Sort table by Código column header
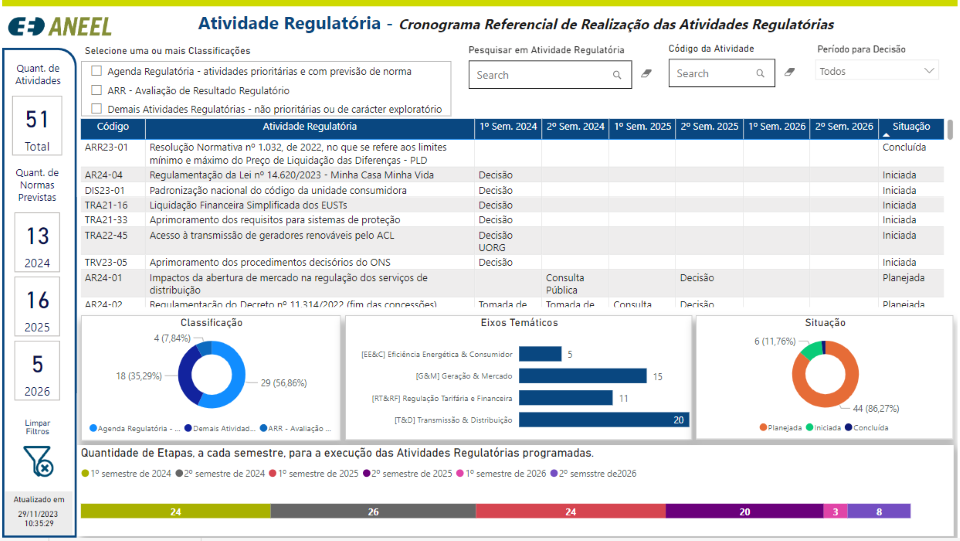This screenshot has width=960, height=541. point(113,127)
